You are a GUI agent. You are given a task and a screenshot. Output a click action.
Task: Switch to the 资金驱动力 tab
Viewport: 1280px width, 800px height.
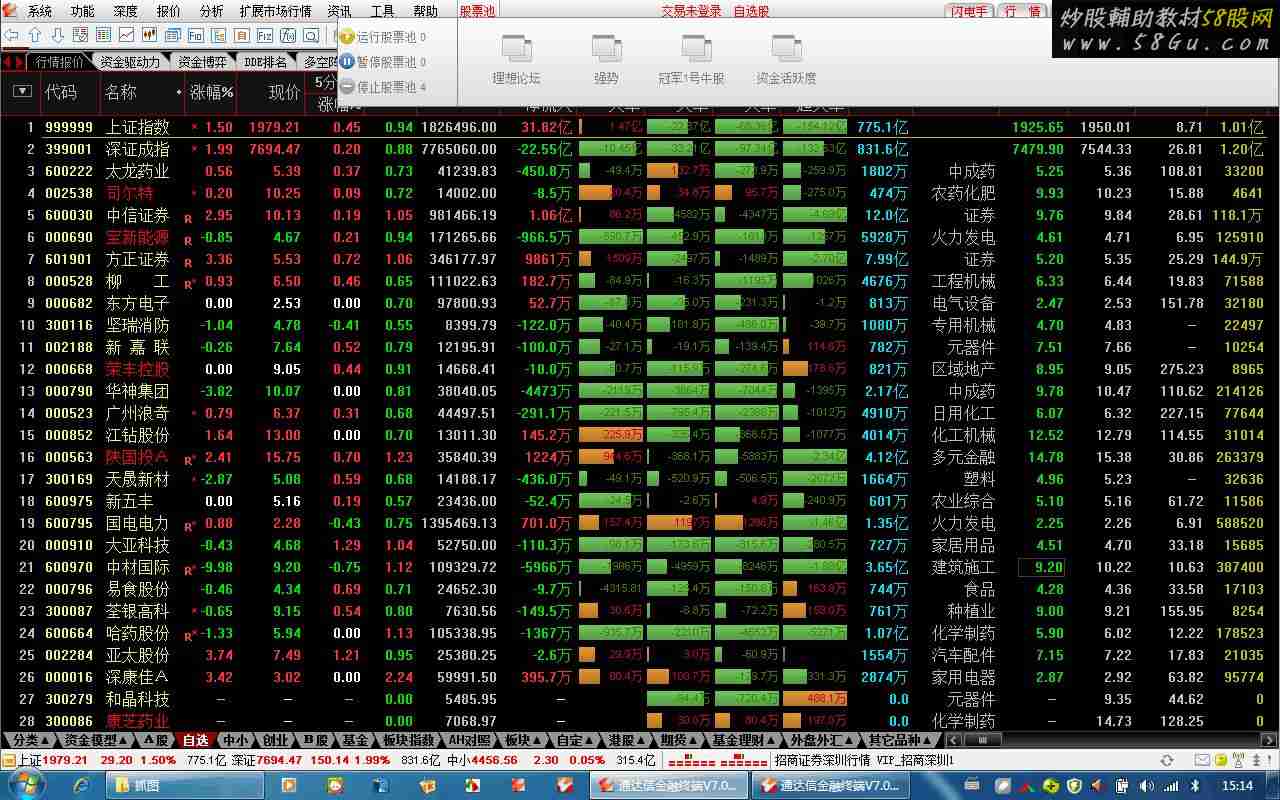(x=129, y=62)
